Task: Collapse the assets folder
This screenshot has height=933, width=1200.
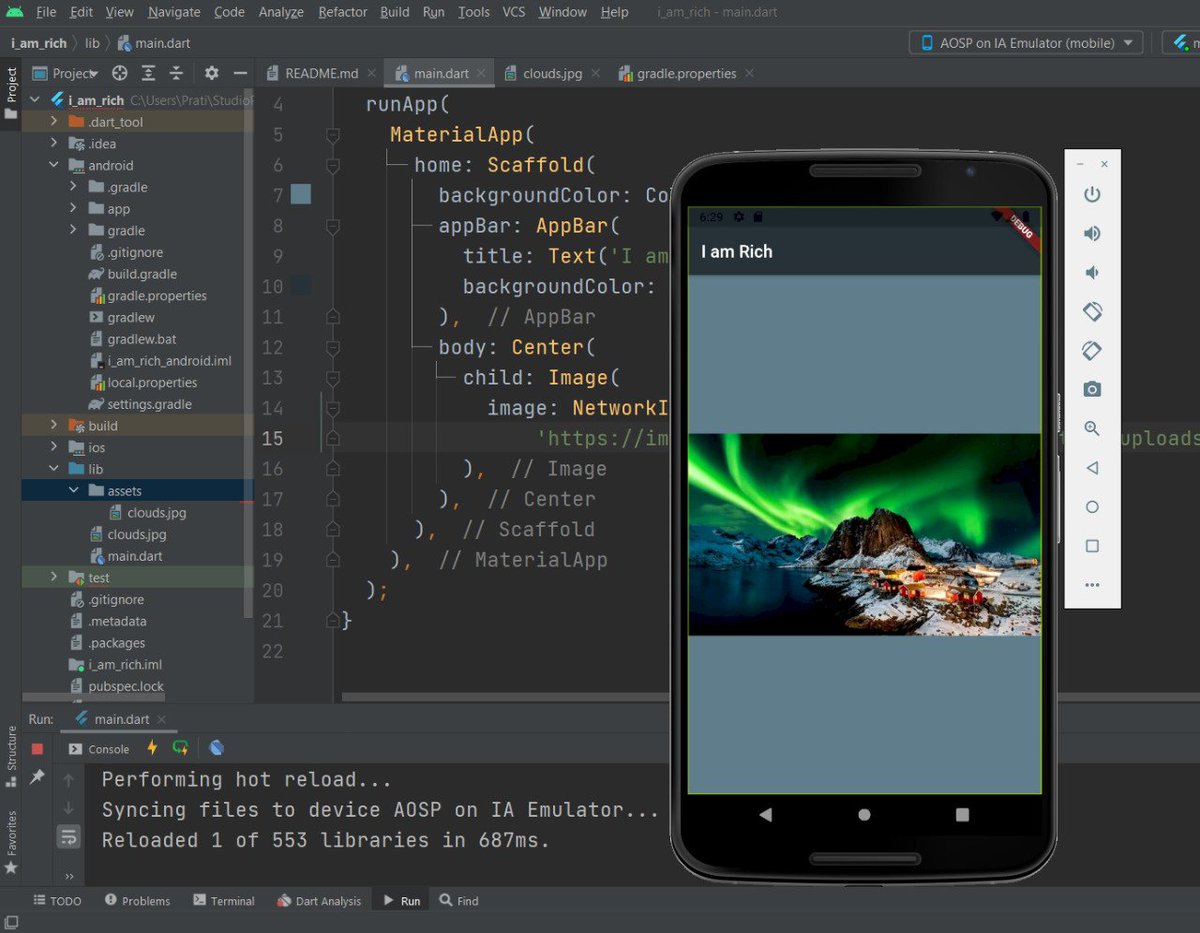Action: (74, 491)
